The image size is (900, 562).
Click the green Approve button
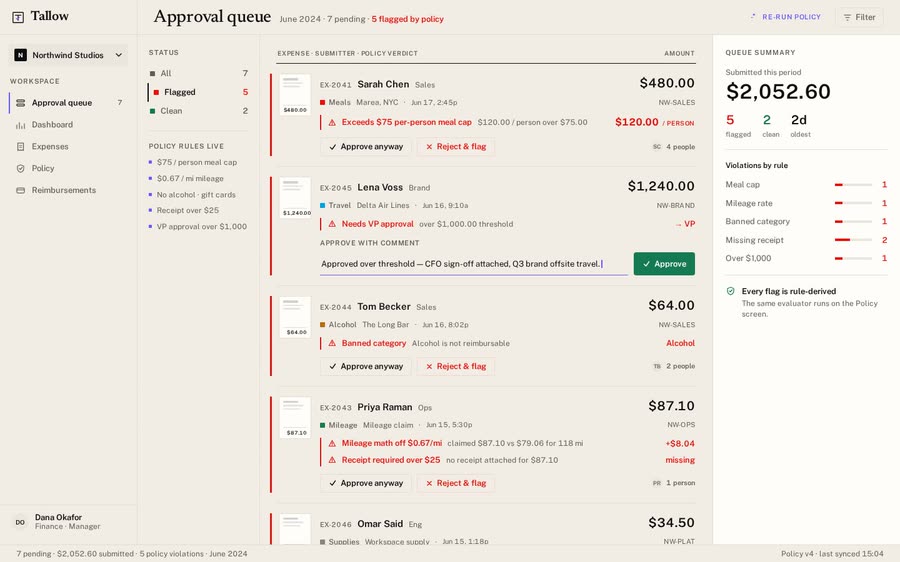coord(664,264)
